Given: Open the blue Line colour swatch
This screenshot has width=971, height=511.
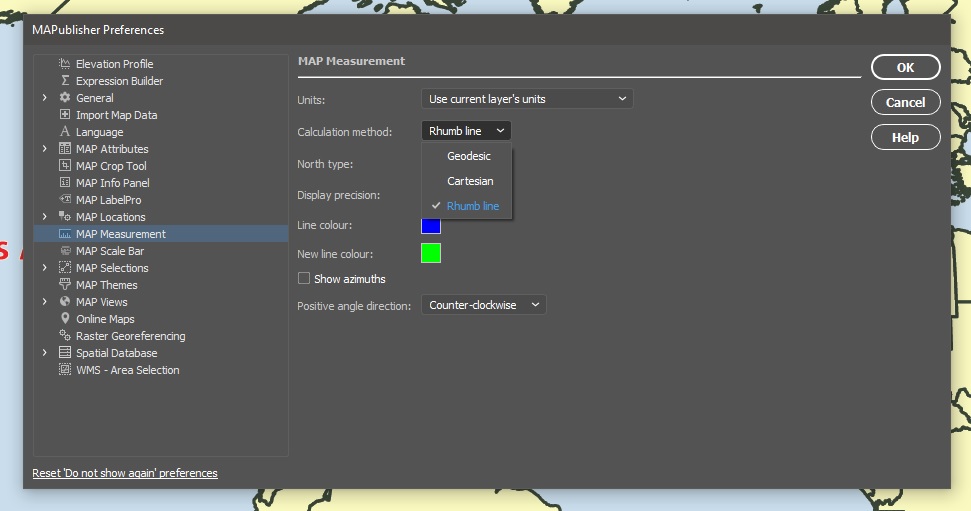Looking at the screenshot, I should (431, 225).
